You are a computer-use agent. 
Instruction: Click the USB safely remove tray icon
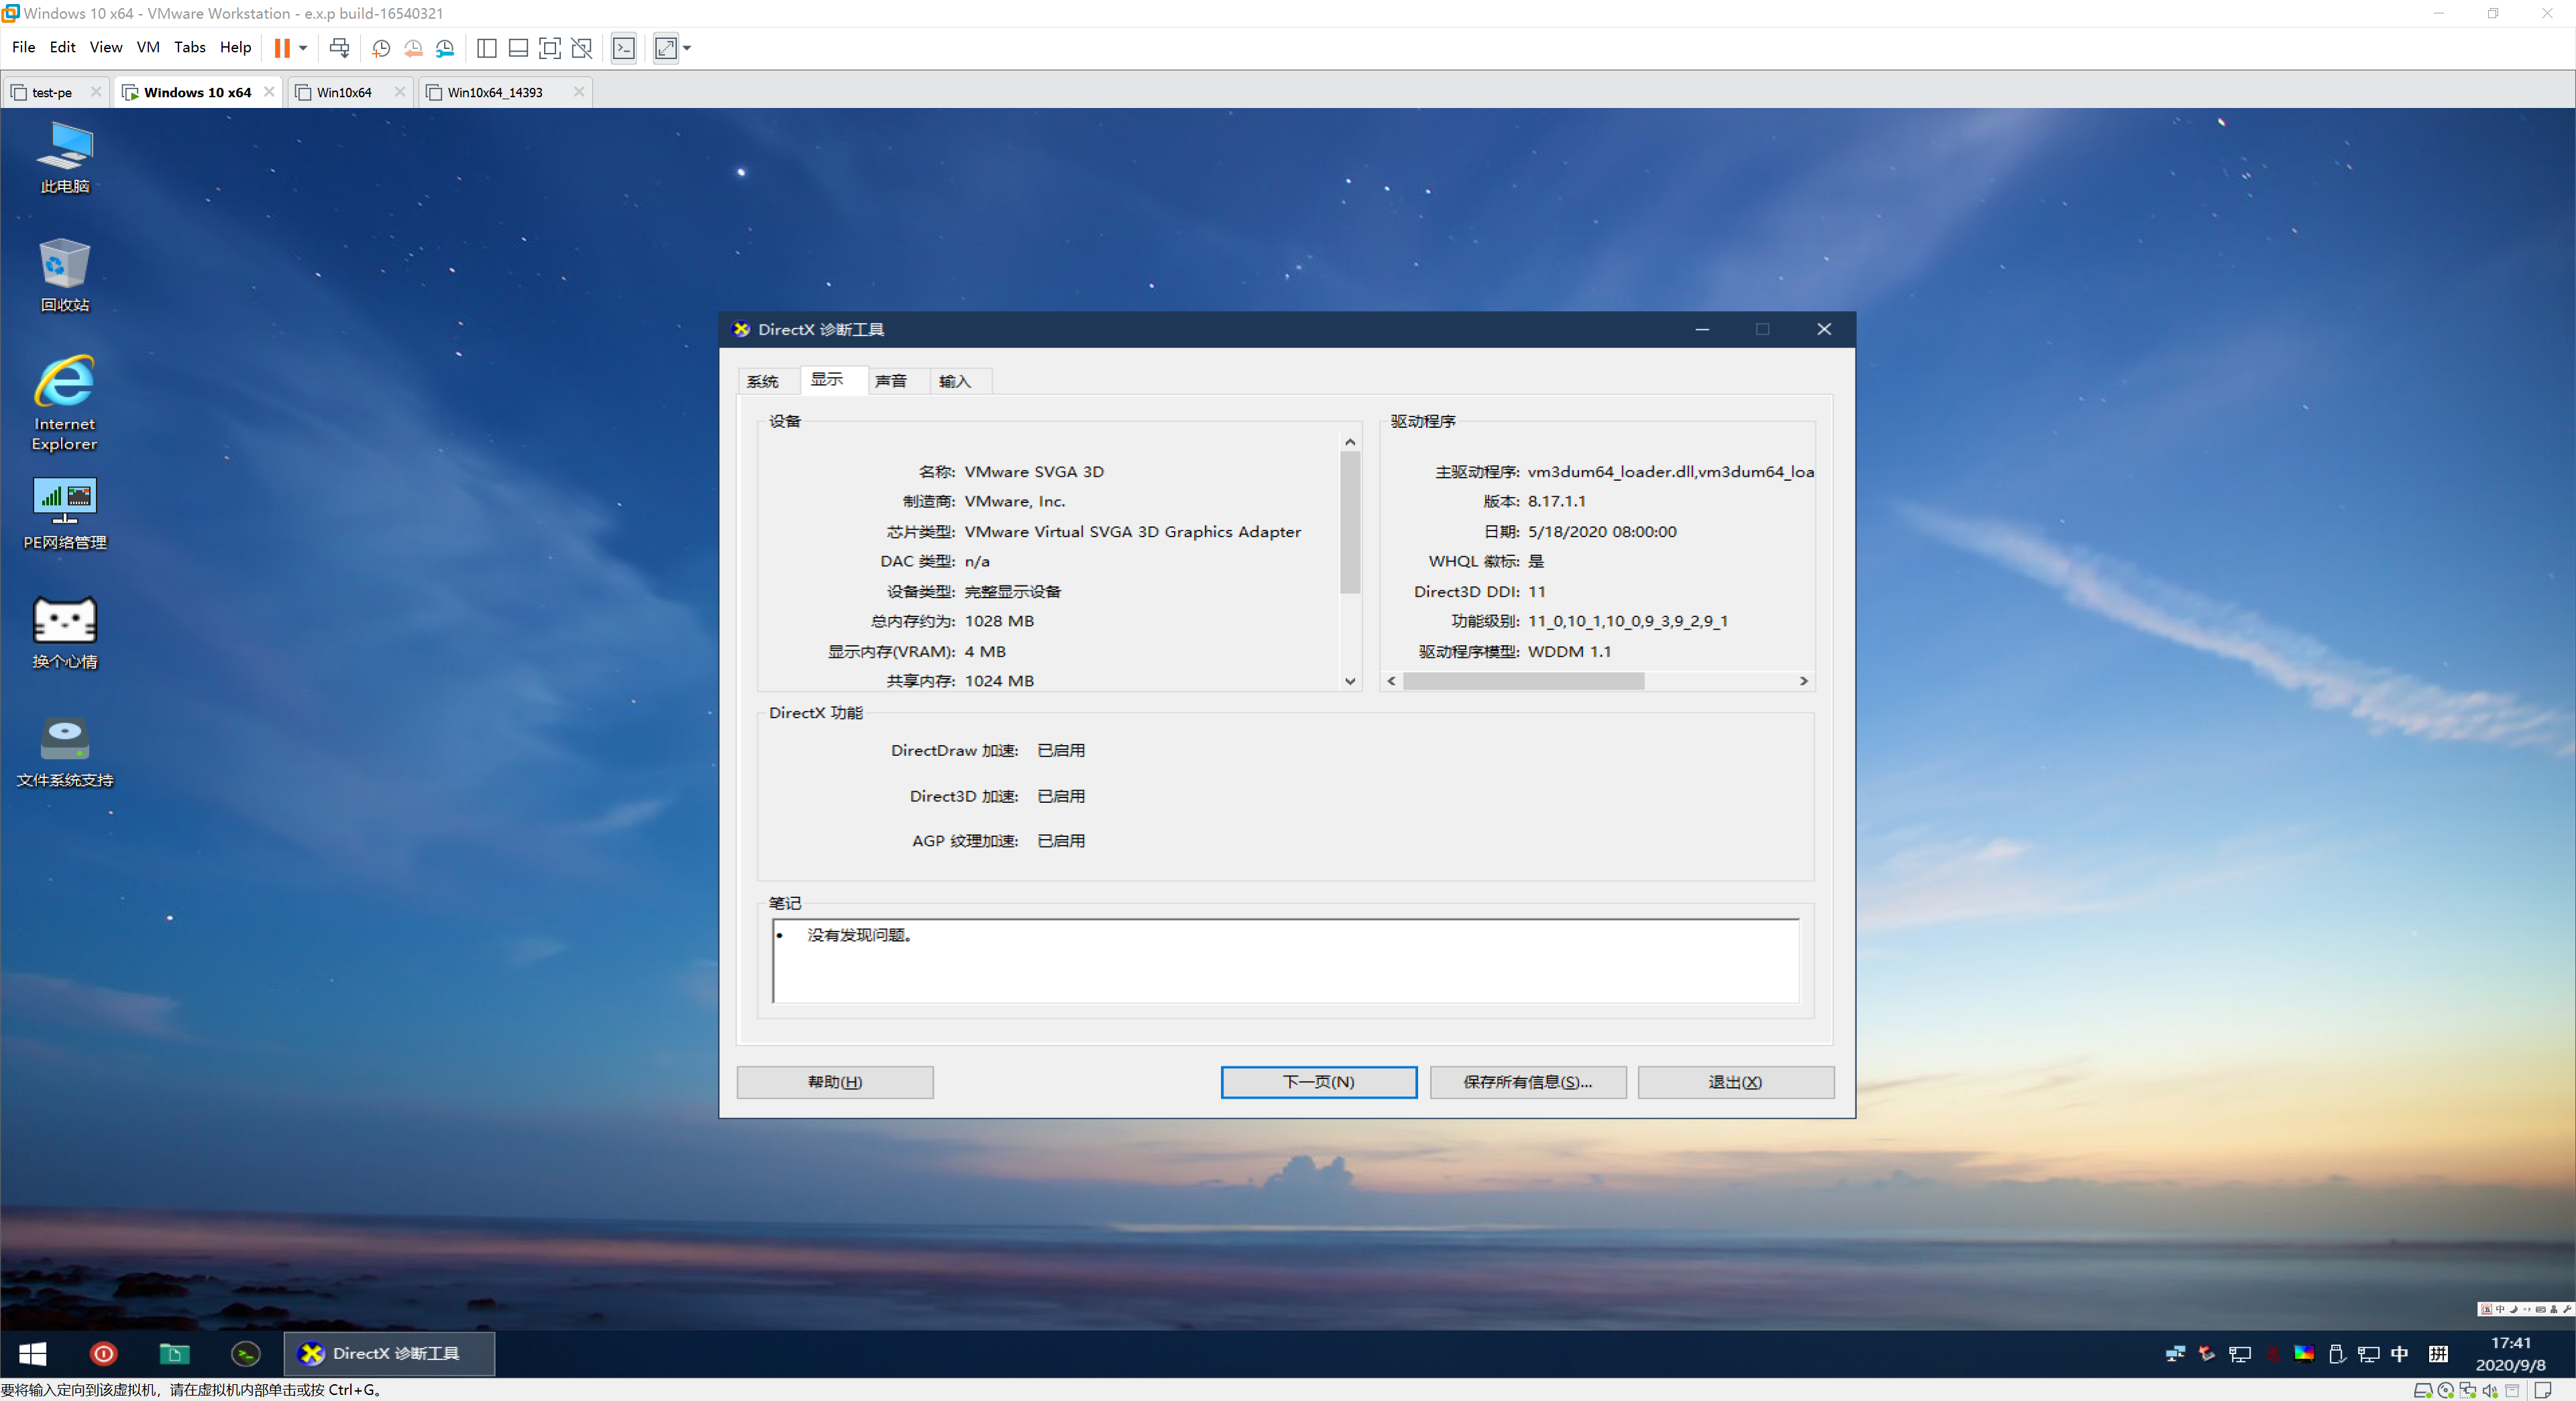pyautogui.click(x=2337, y=1354)
